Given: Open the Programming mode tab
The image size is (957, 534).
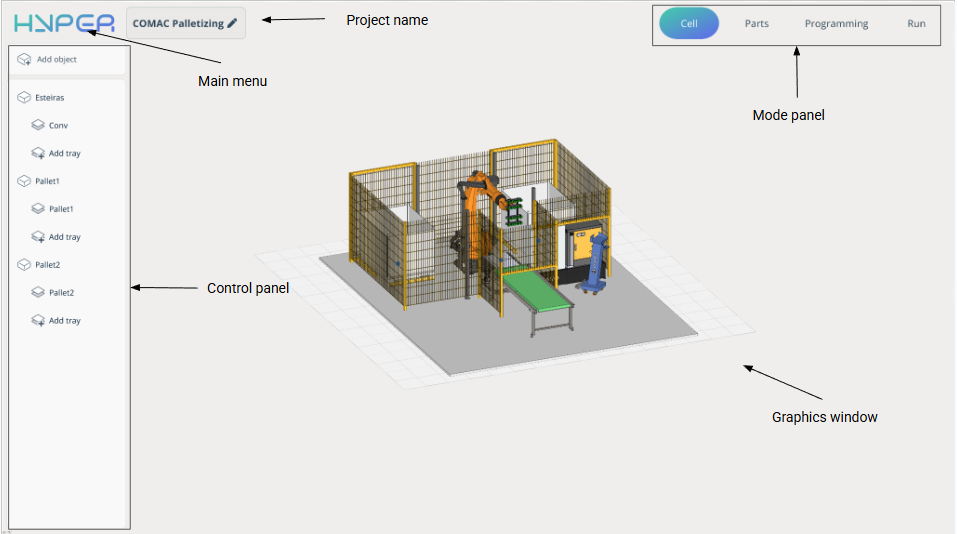Looking at the screenshot, I should point(836,24).
